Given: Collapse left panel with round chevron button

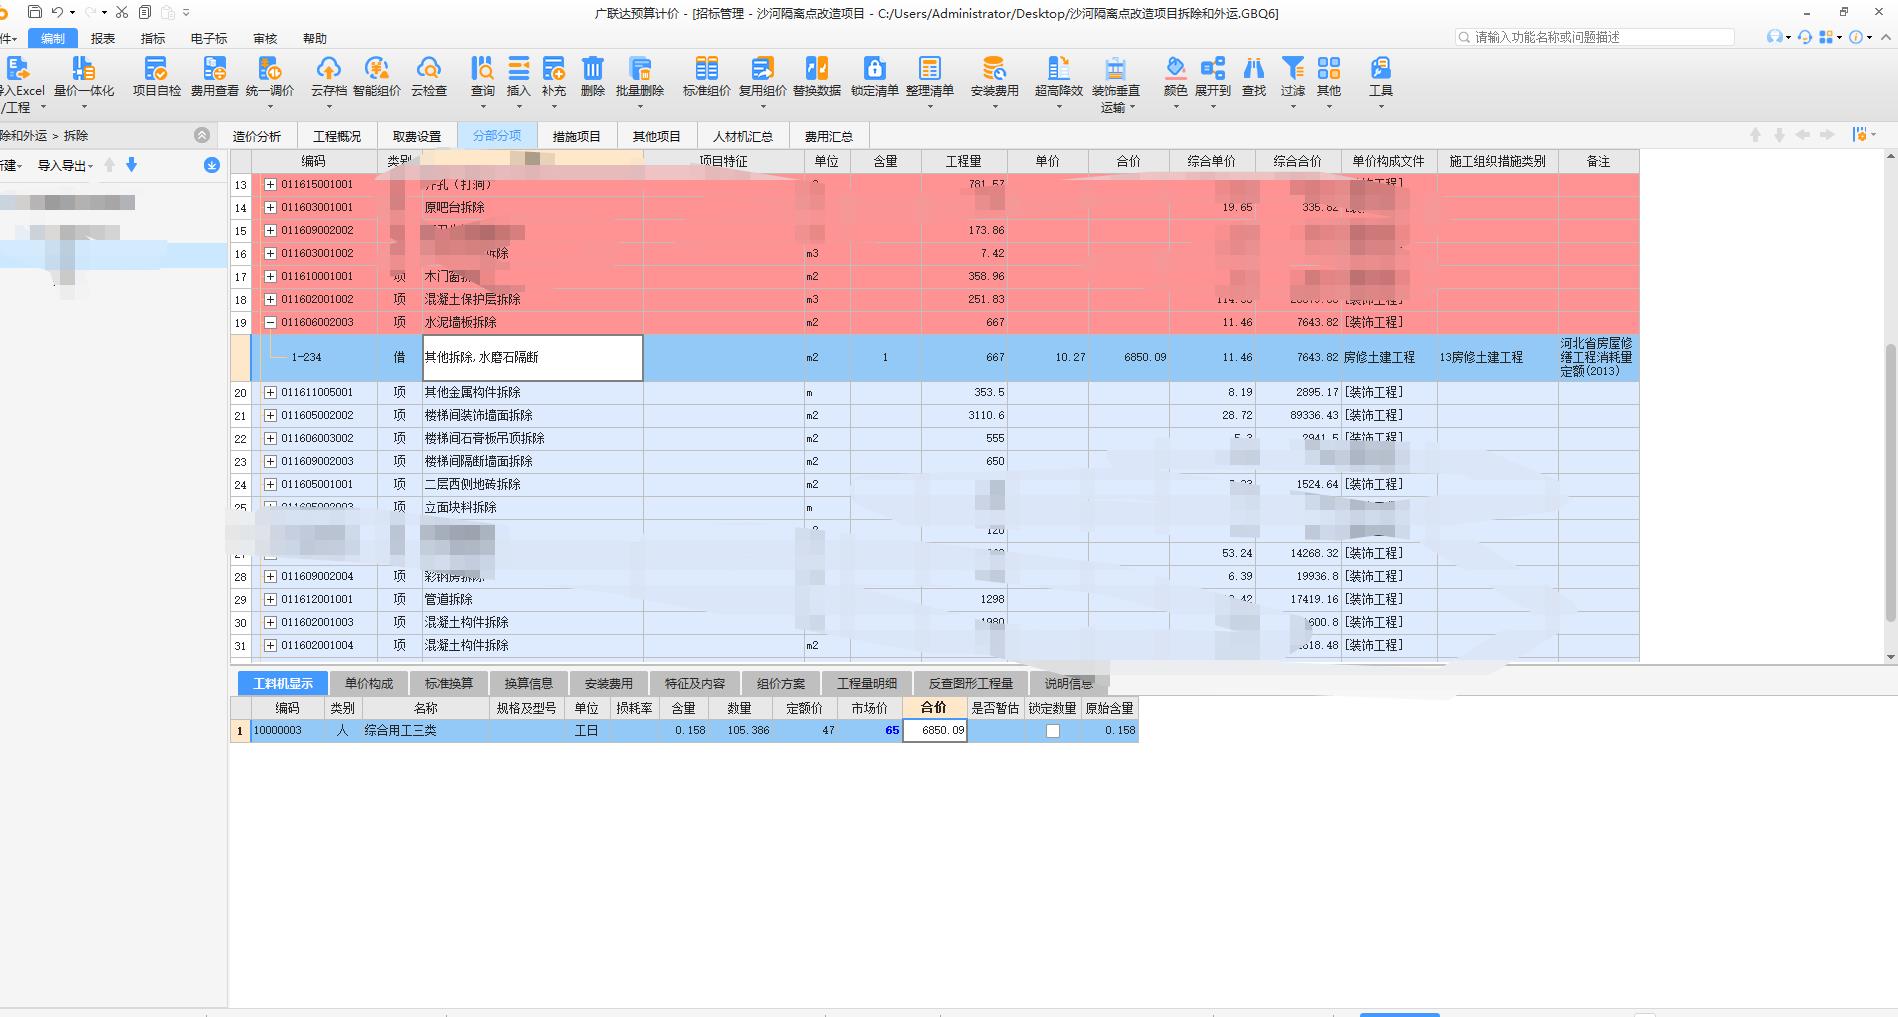Looking at the screenshot, I should pyautogui.click(x=202, y=135).
